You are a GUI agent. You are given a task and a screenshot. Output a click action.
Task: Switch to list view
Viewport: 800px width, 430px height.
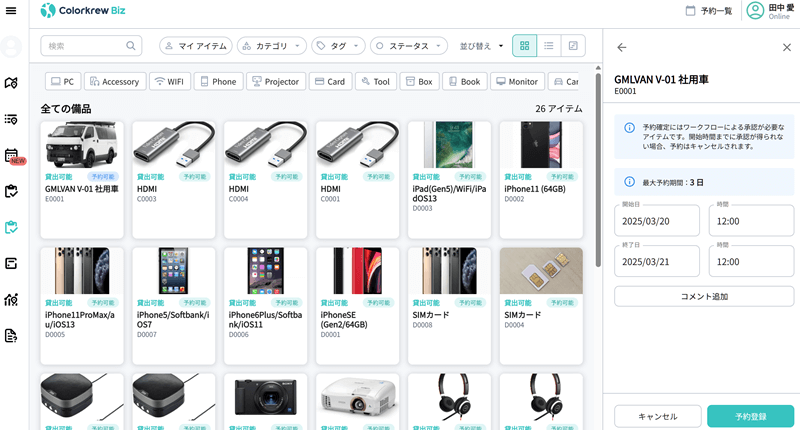pyautogui.click(x=548, y=46)
